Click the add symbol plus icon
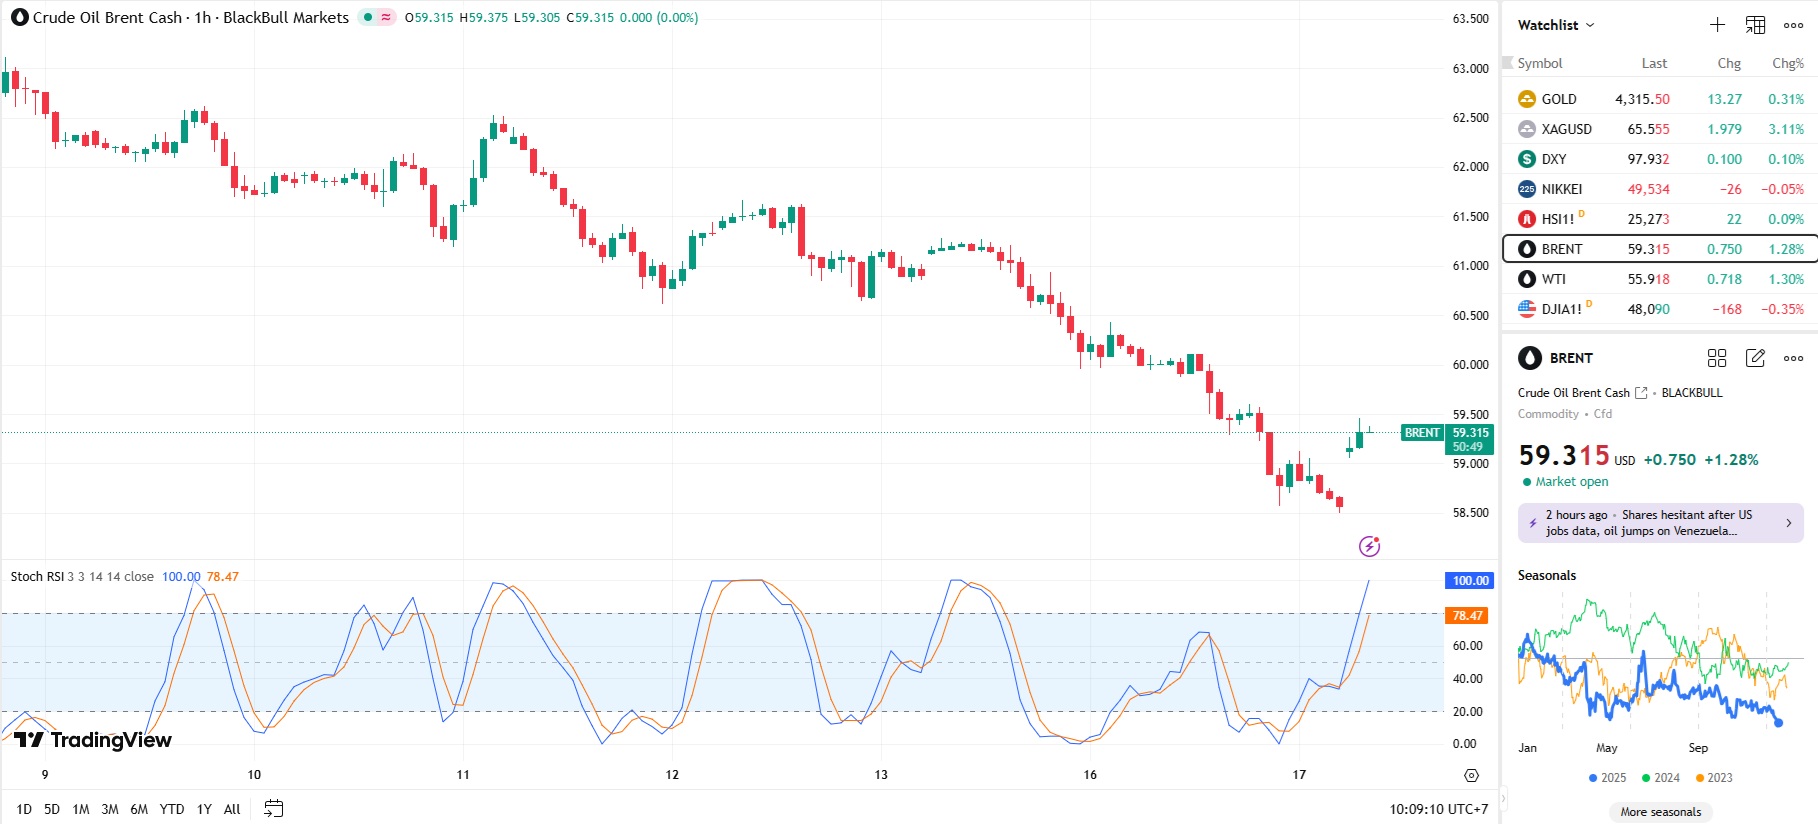This screenshot has width=1818, height=824. (1717, 25)
